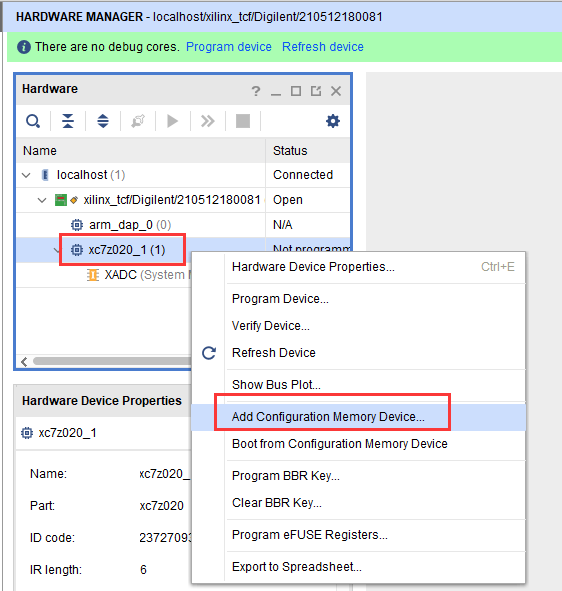Choose Show Bus Plot menu entry
The height and width of the screenshot is (591, 562).
(358, 384)
